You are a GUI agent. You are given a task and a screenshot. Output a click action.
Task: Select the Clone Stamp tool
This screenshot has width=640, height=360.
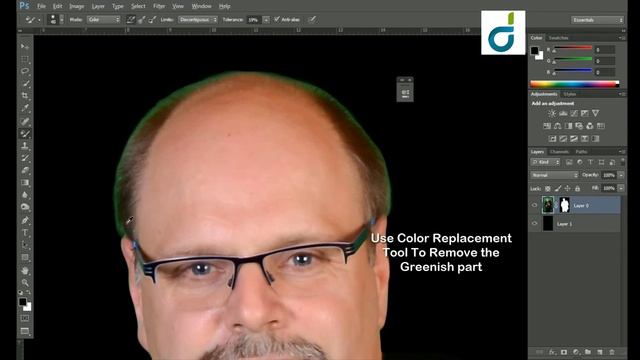click(24, 146)
